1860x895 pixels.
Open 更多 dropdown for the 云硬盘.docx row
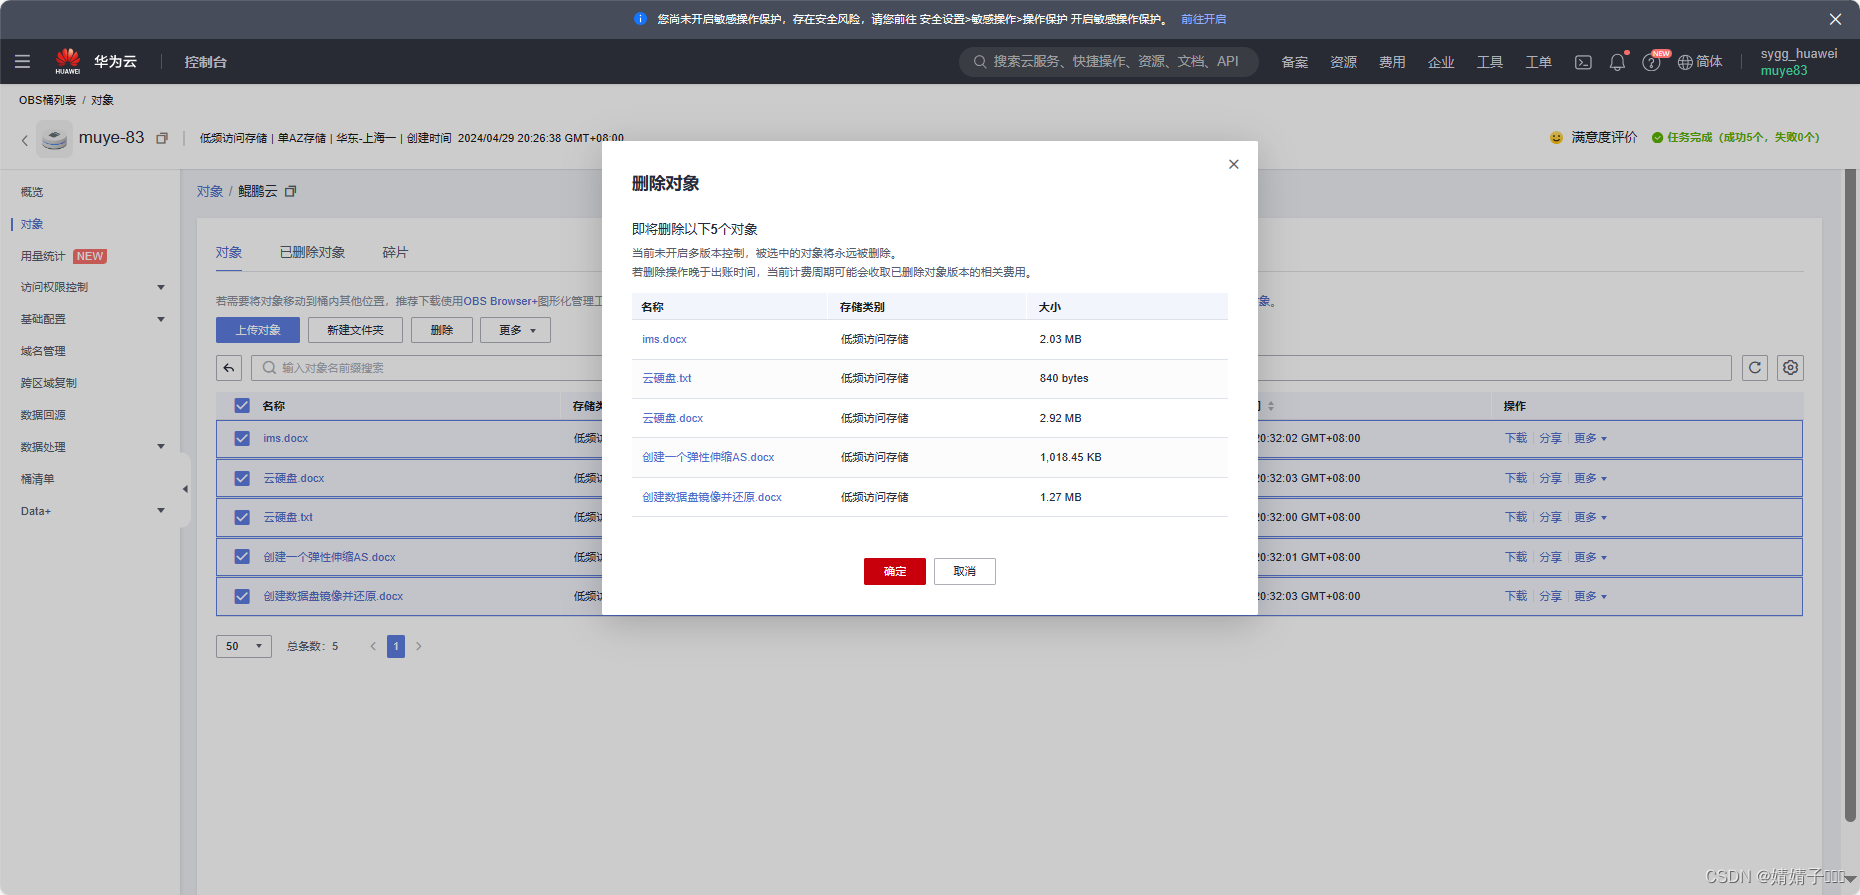[1590, 478]
